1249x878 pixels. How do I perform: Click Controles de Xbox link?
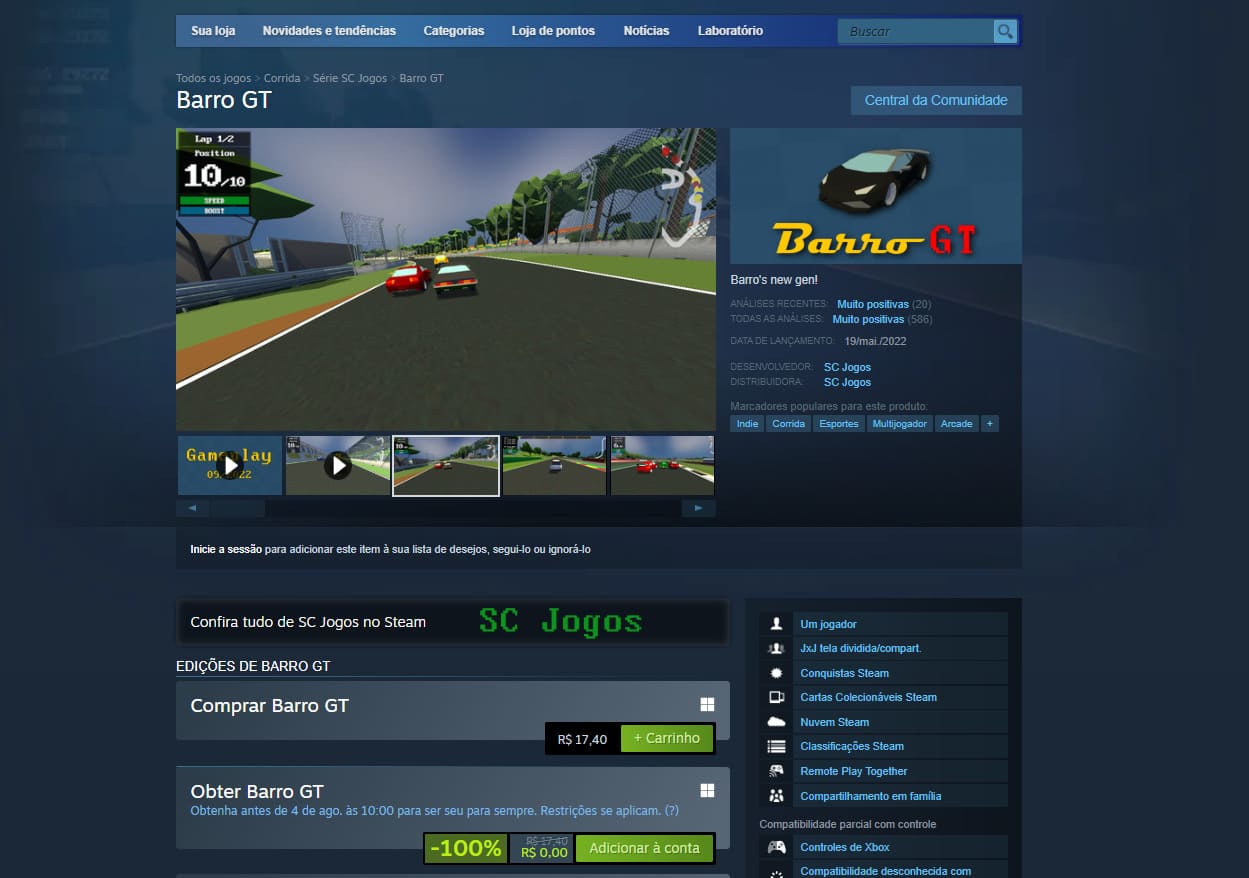[x=845, y=847]
